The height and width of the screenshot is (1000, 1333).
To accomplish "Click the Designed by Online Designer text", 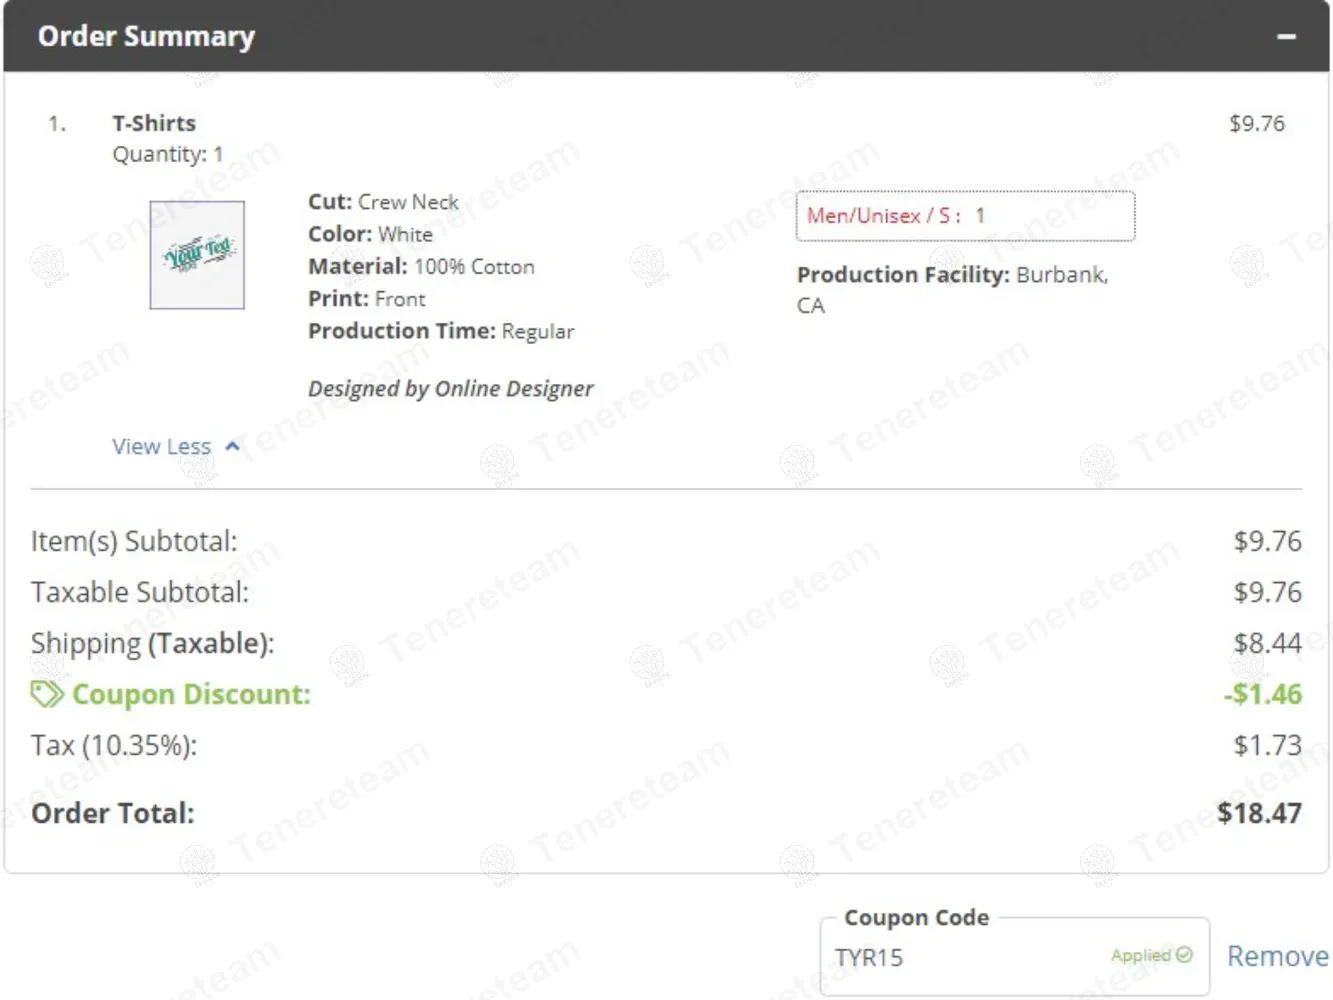I will click(x=450, y=388).
